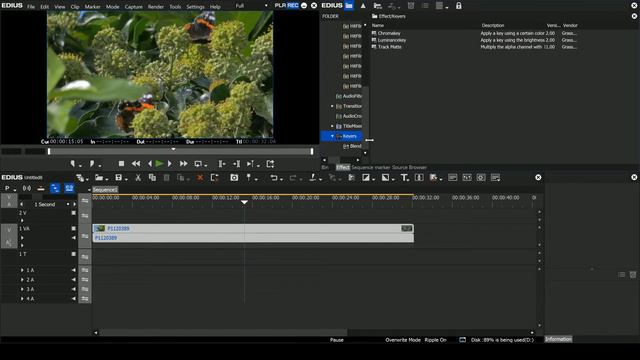This screenshot has width=640, height=360.
Task: Expand the 4 A audio track
Action: click(22, 299)
